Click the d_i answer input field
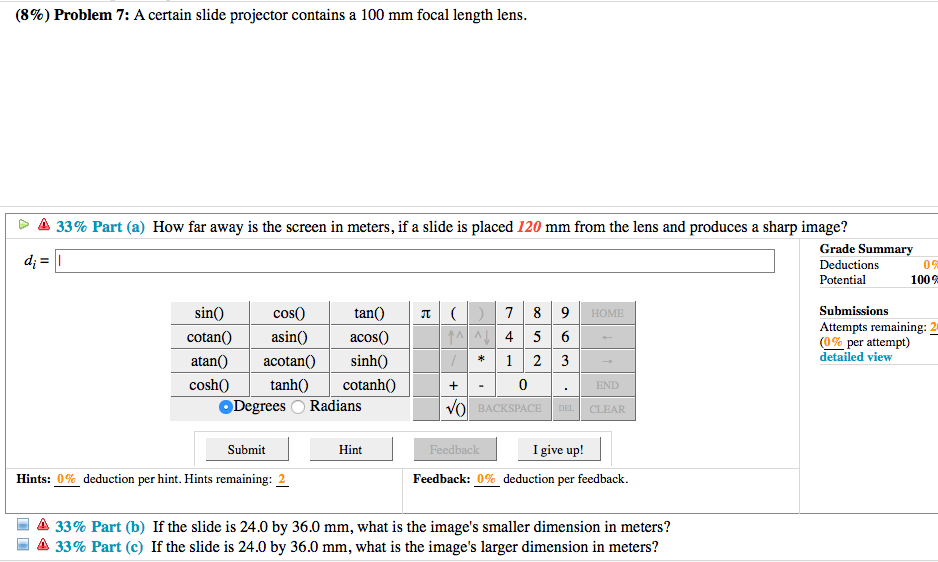938x562 pixels. [415, 261]
